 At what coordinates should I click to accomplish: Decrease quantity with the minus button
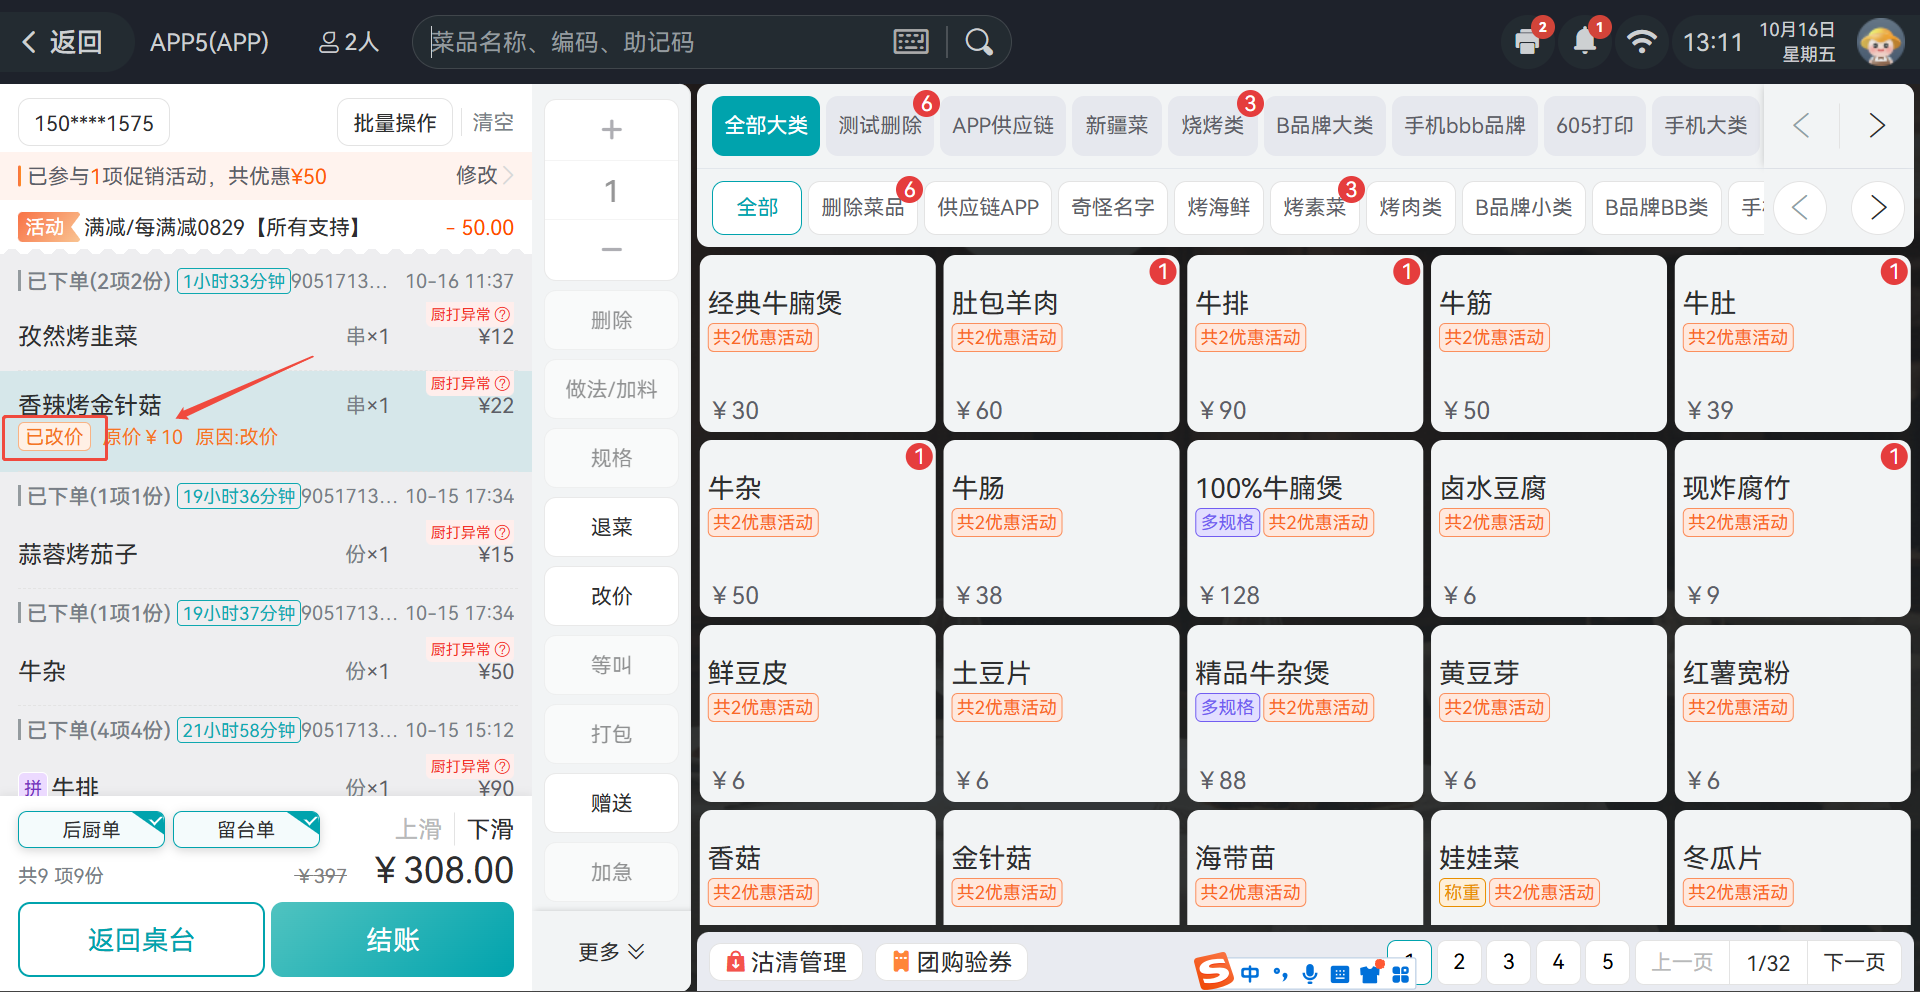point(611,249)
